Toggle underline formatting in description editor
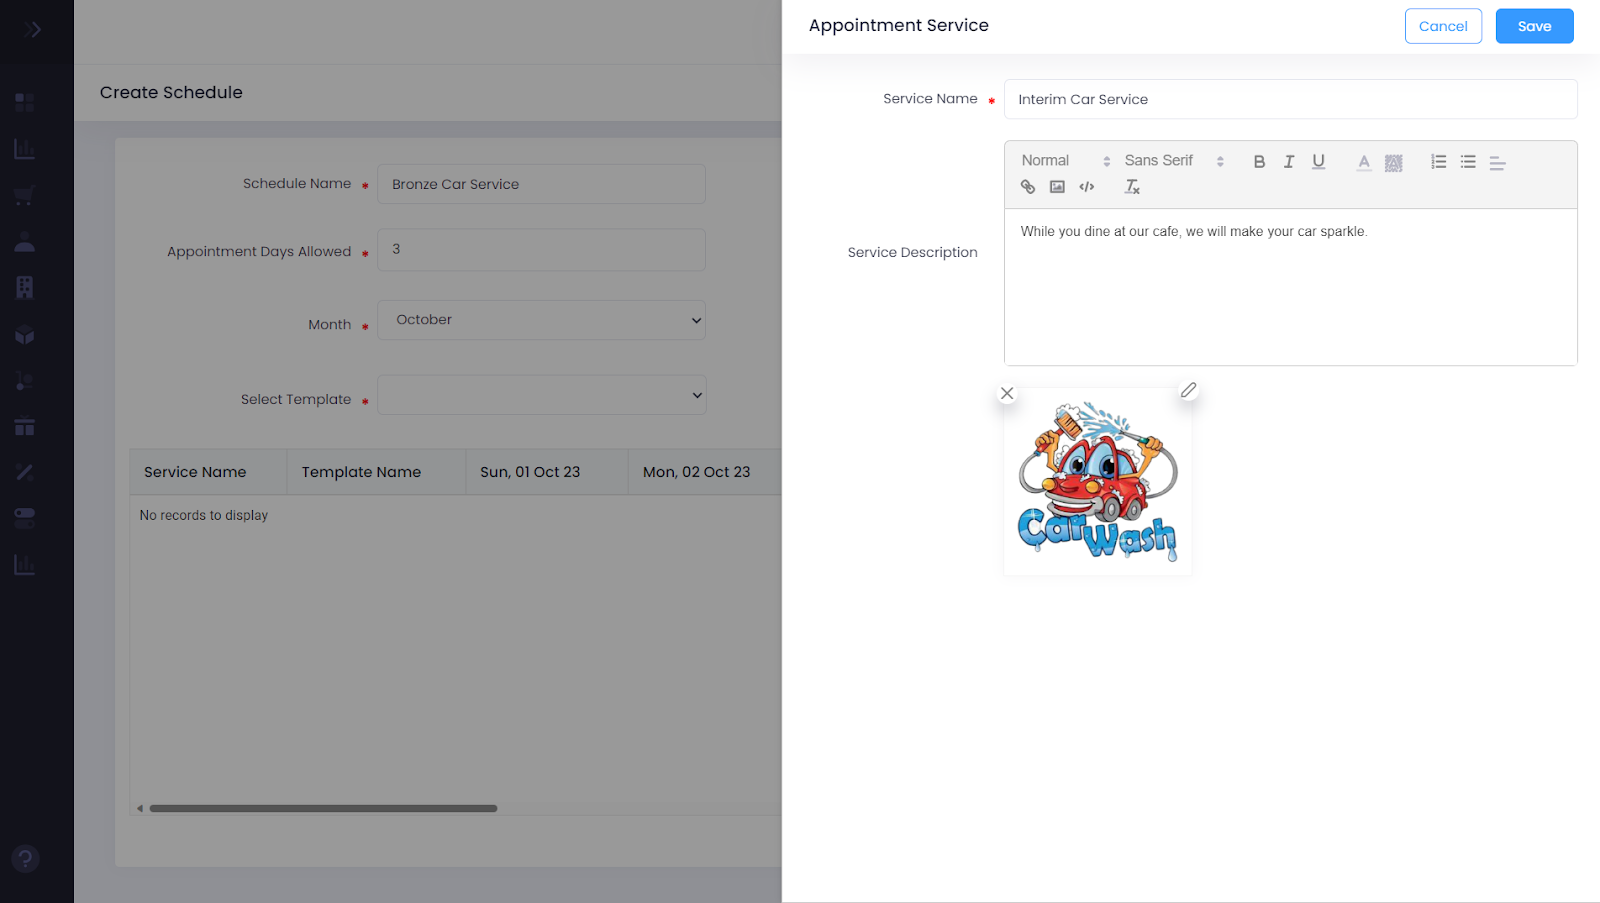Viewport: 1600px width, 903px height. point(1318,162)
